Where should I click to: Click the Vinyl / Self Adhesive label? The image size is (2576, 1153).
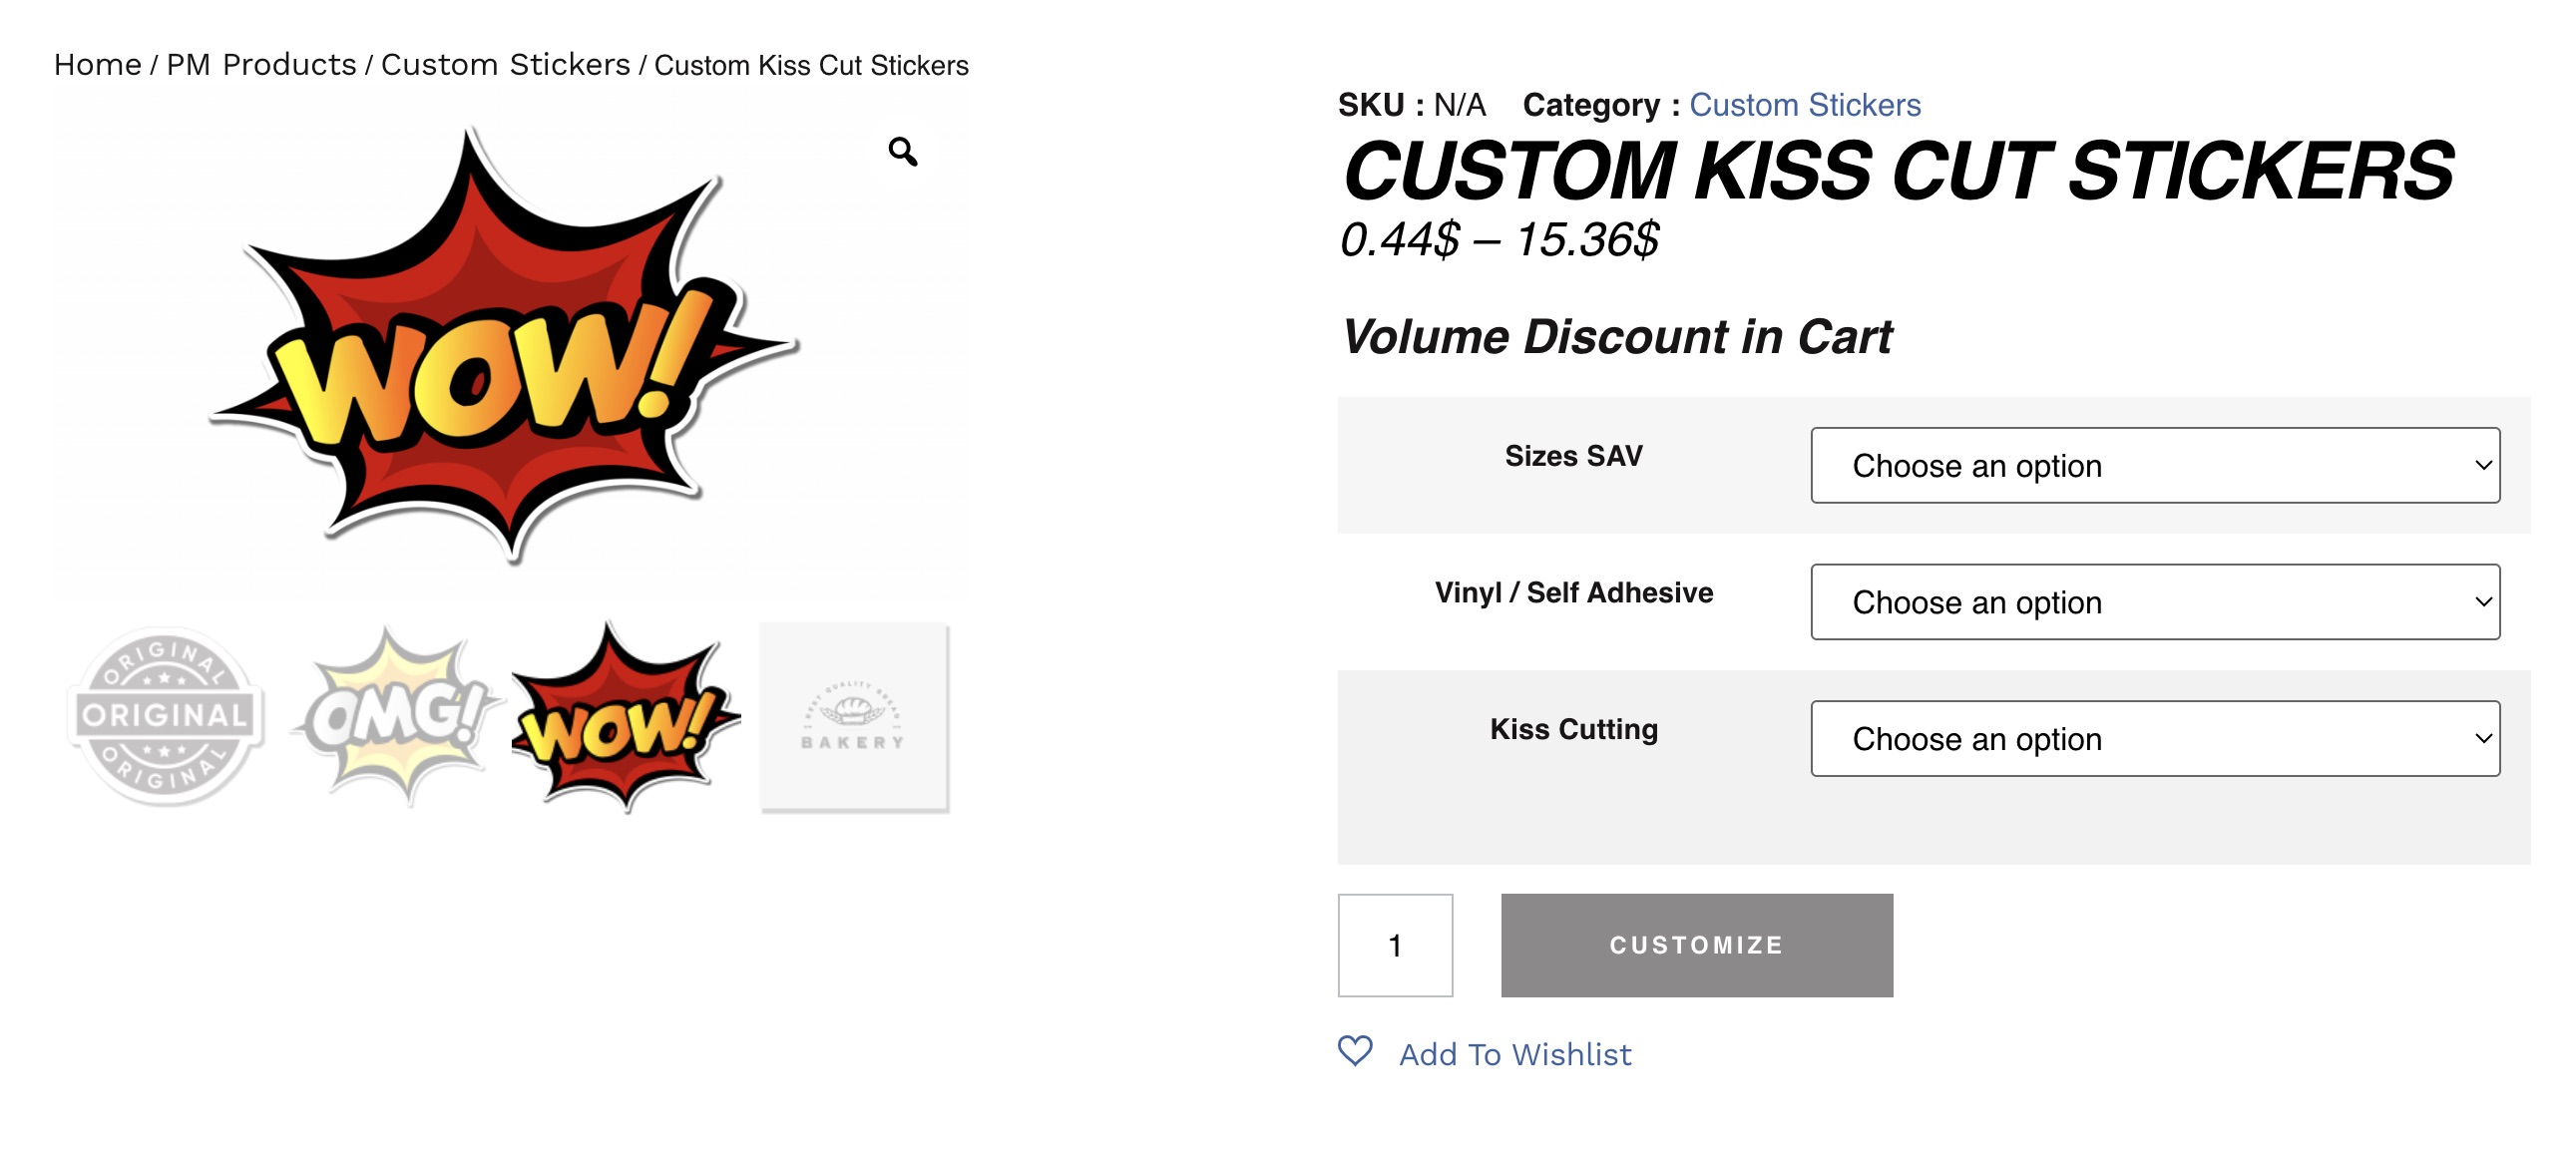(1573, 593)
